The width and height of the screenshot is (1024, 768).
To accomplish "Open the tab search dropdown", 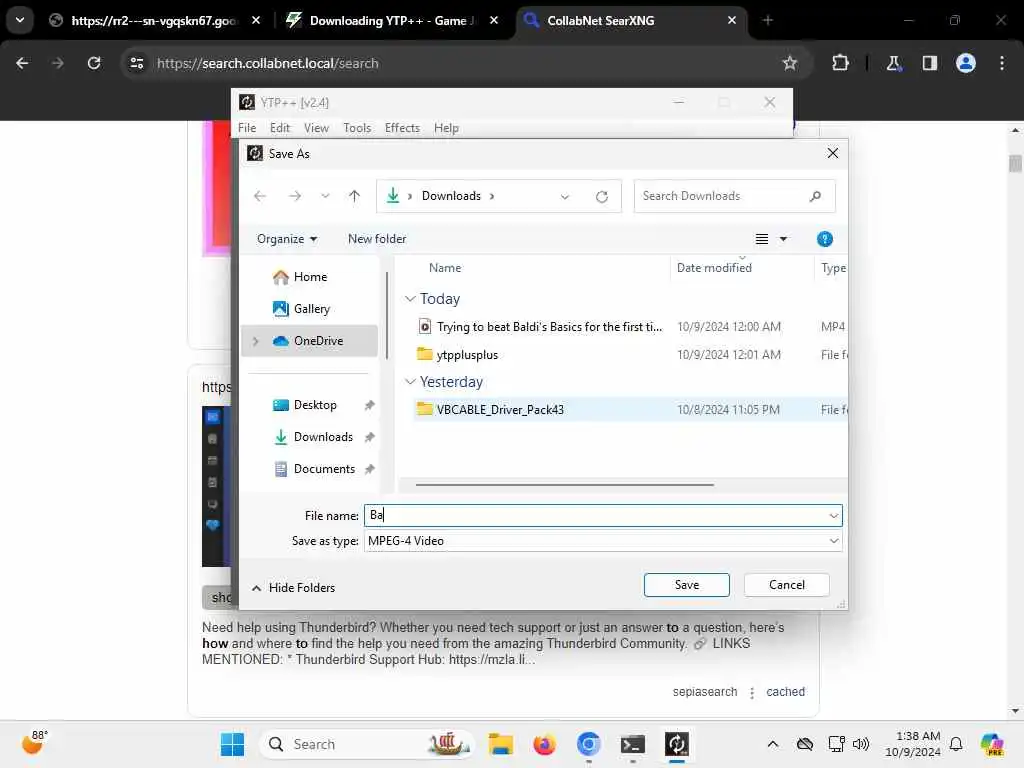I will pyautogui.click(x=20, y=20).
